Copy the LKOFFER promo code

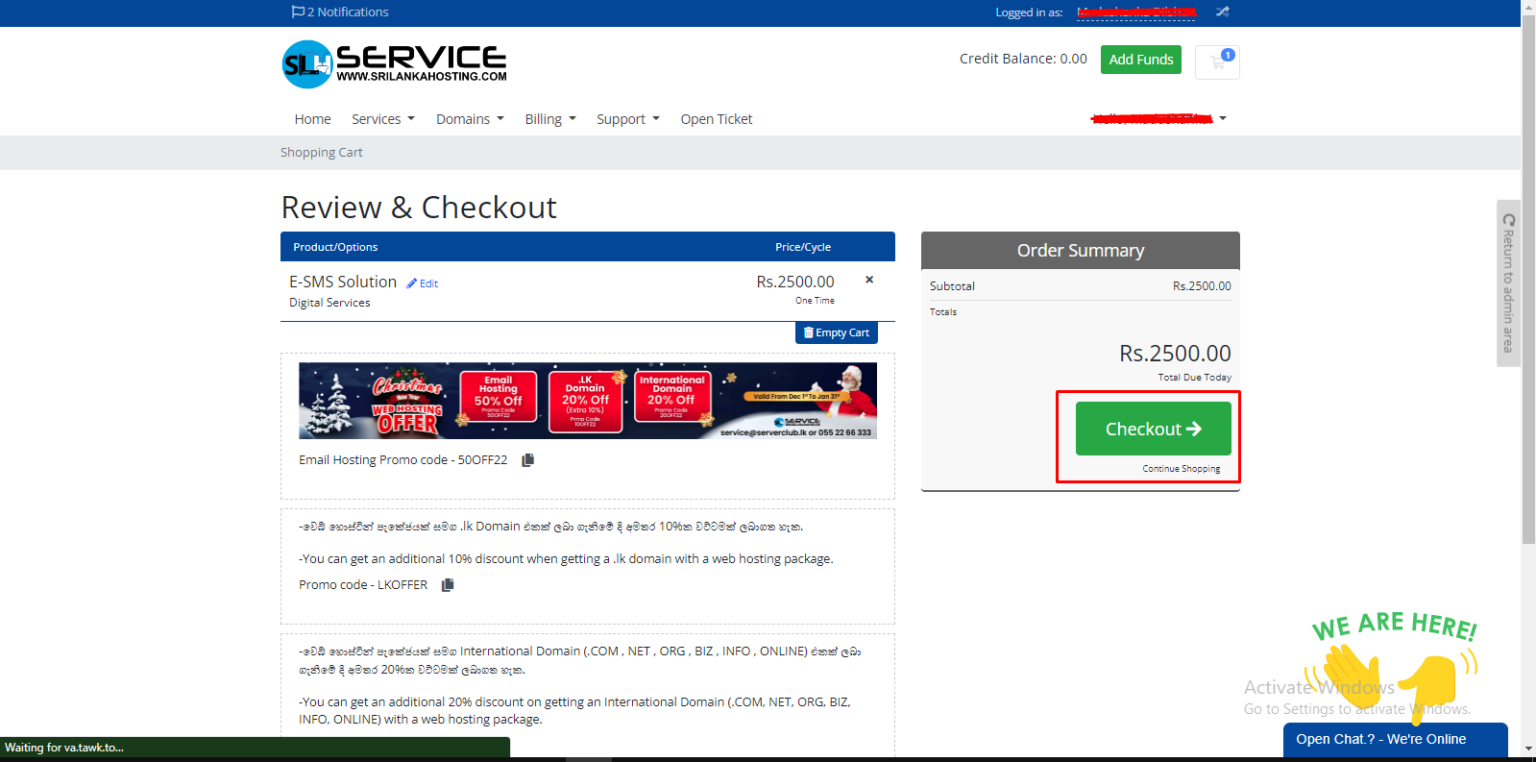[448, 585]
